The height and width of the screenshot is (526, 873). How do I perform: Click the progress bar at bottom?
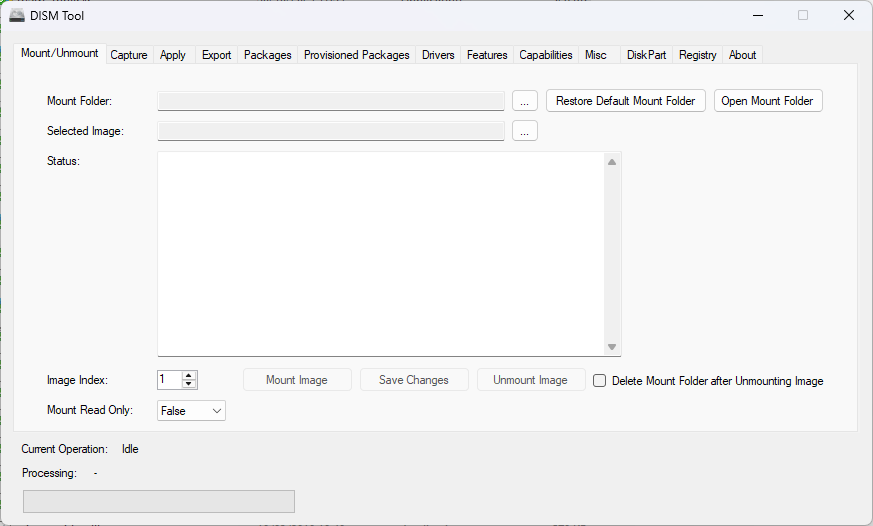click(158, 501)
